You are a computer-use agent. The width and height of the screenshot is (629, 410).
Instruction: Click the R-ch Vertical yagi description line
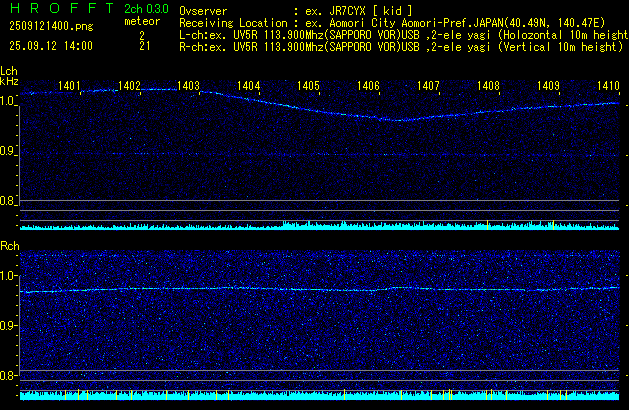tap(401, 47)
